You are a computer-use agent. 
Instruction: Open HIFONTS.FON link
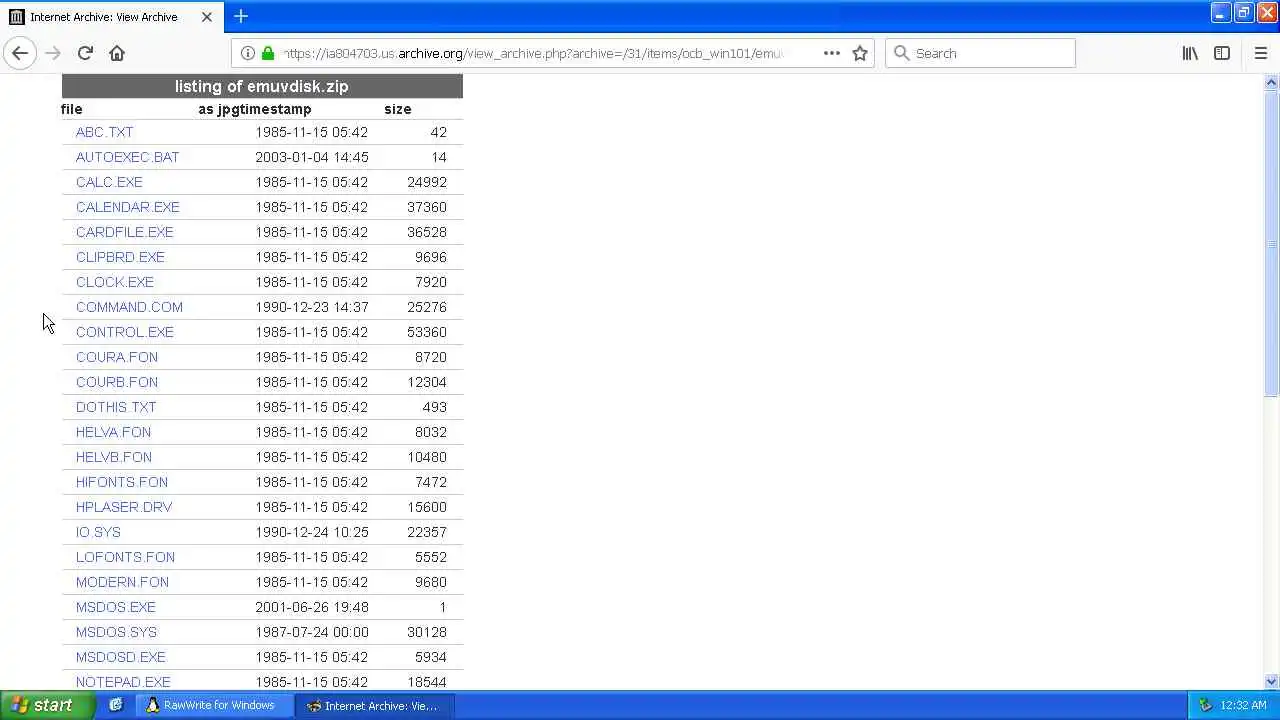pyautogui.click(x=121, y=482)
